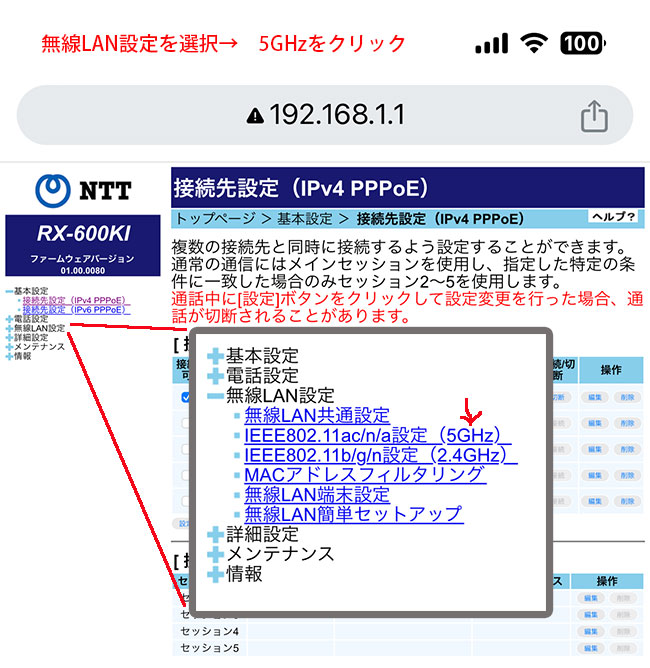Tap the battery 100 indicator
This screenshot has width=650, height=668.
tap(583, 43)
